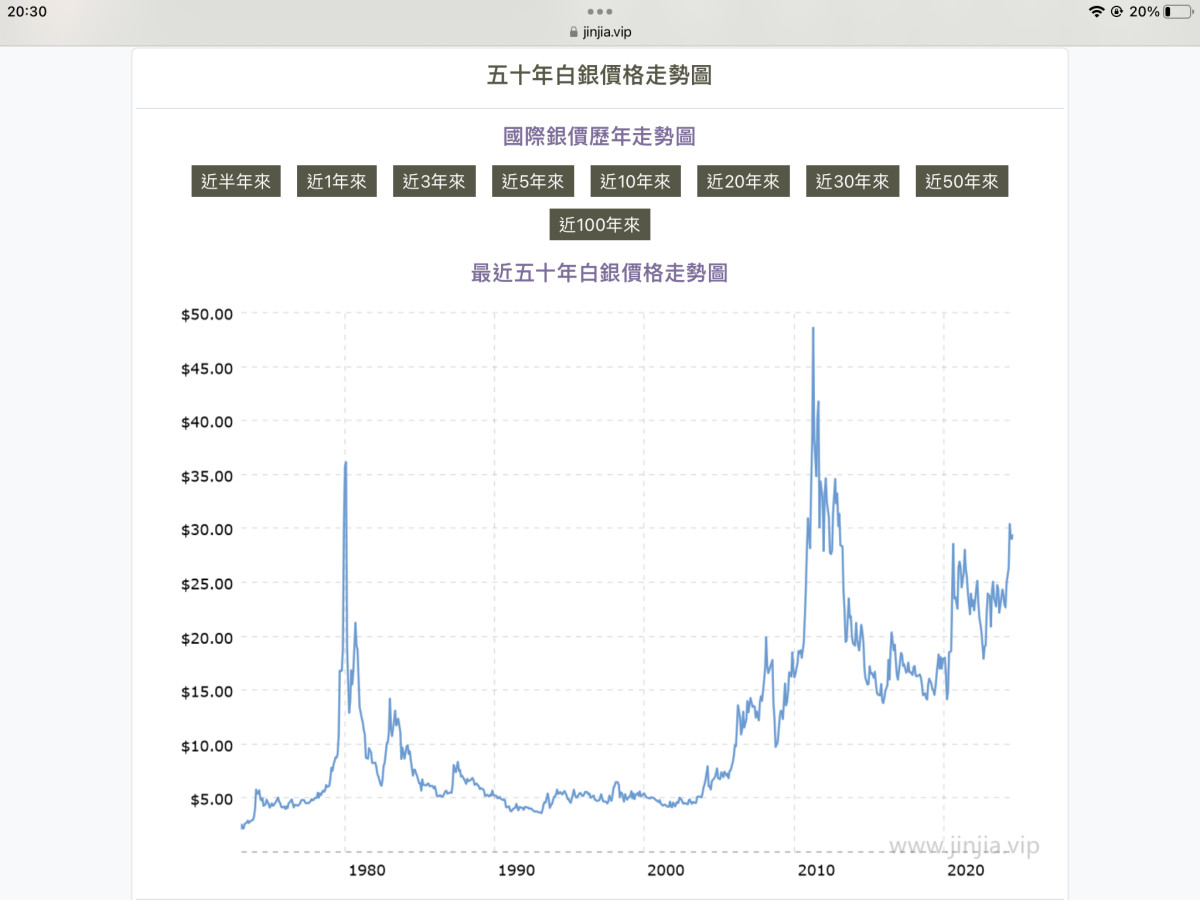Click the 2011 peak near $48 on chart
Screen dimensions: 1200x900
(813, 329)
